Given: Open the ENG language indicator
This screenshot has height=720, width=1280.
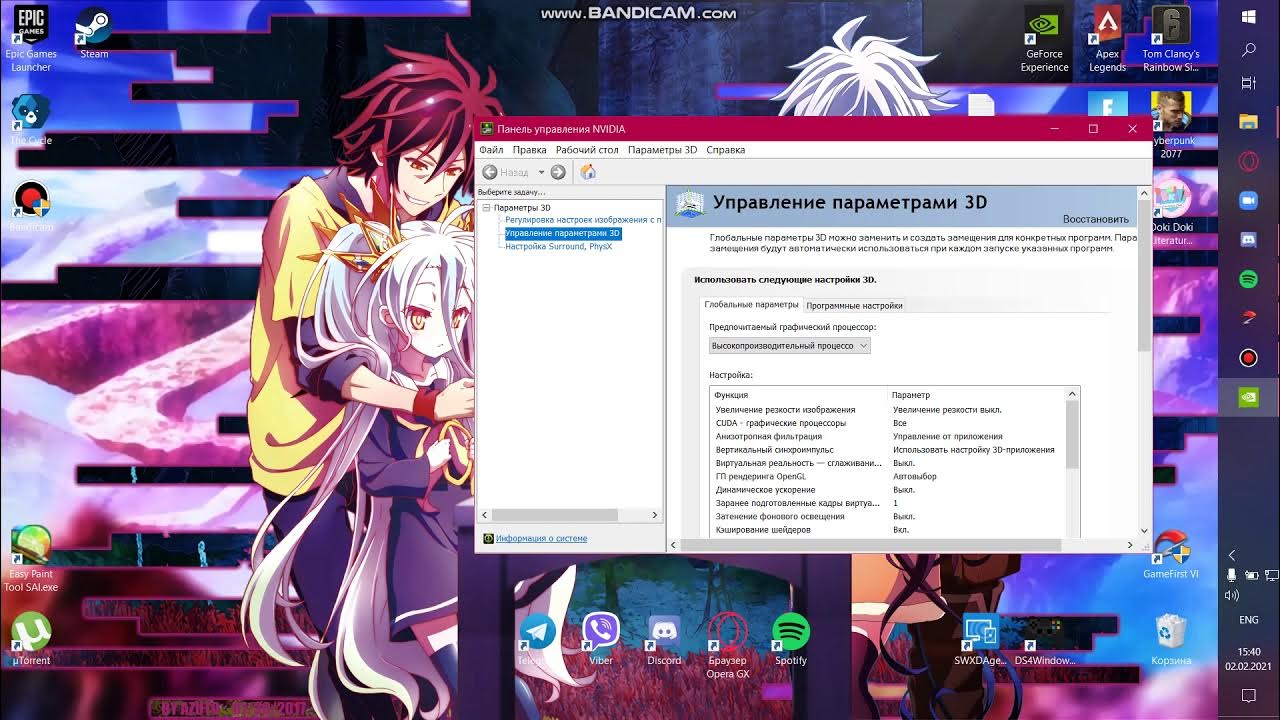Looking at the screenshot, I should coord(1248,620).
